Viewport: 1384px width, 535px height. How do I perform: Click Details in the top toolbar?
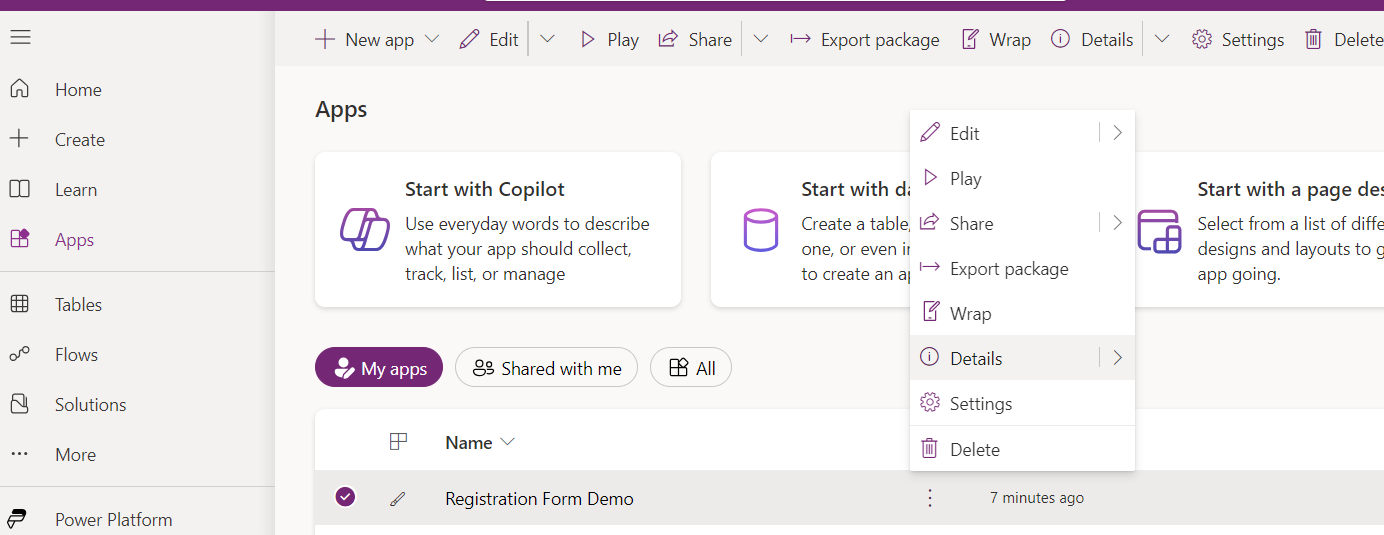[1092, 40]
